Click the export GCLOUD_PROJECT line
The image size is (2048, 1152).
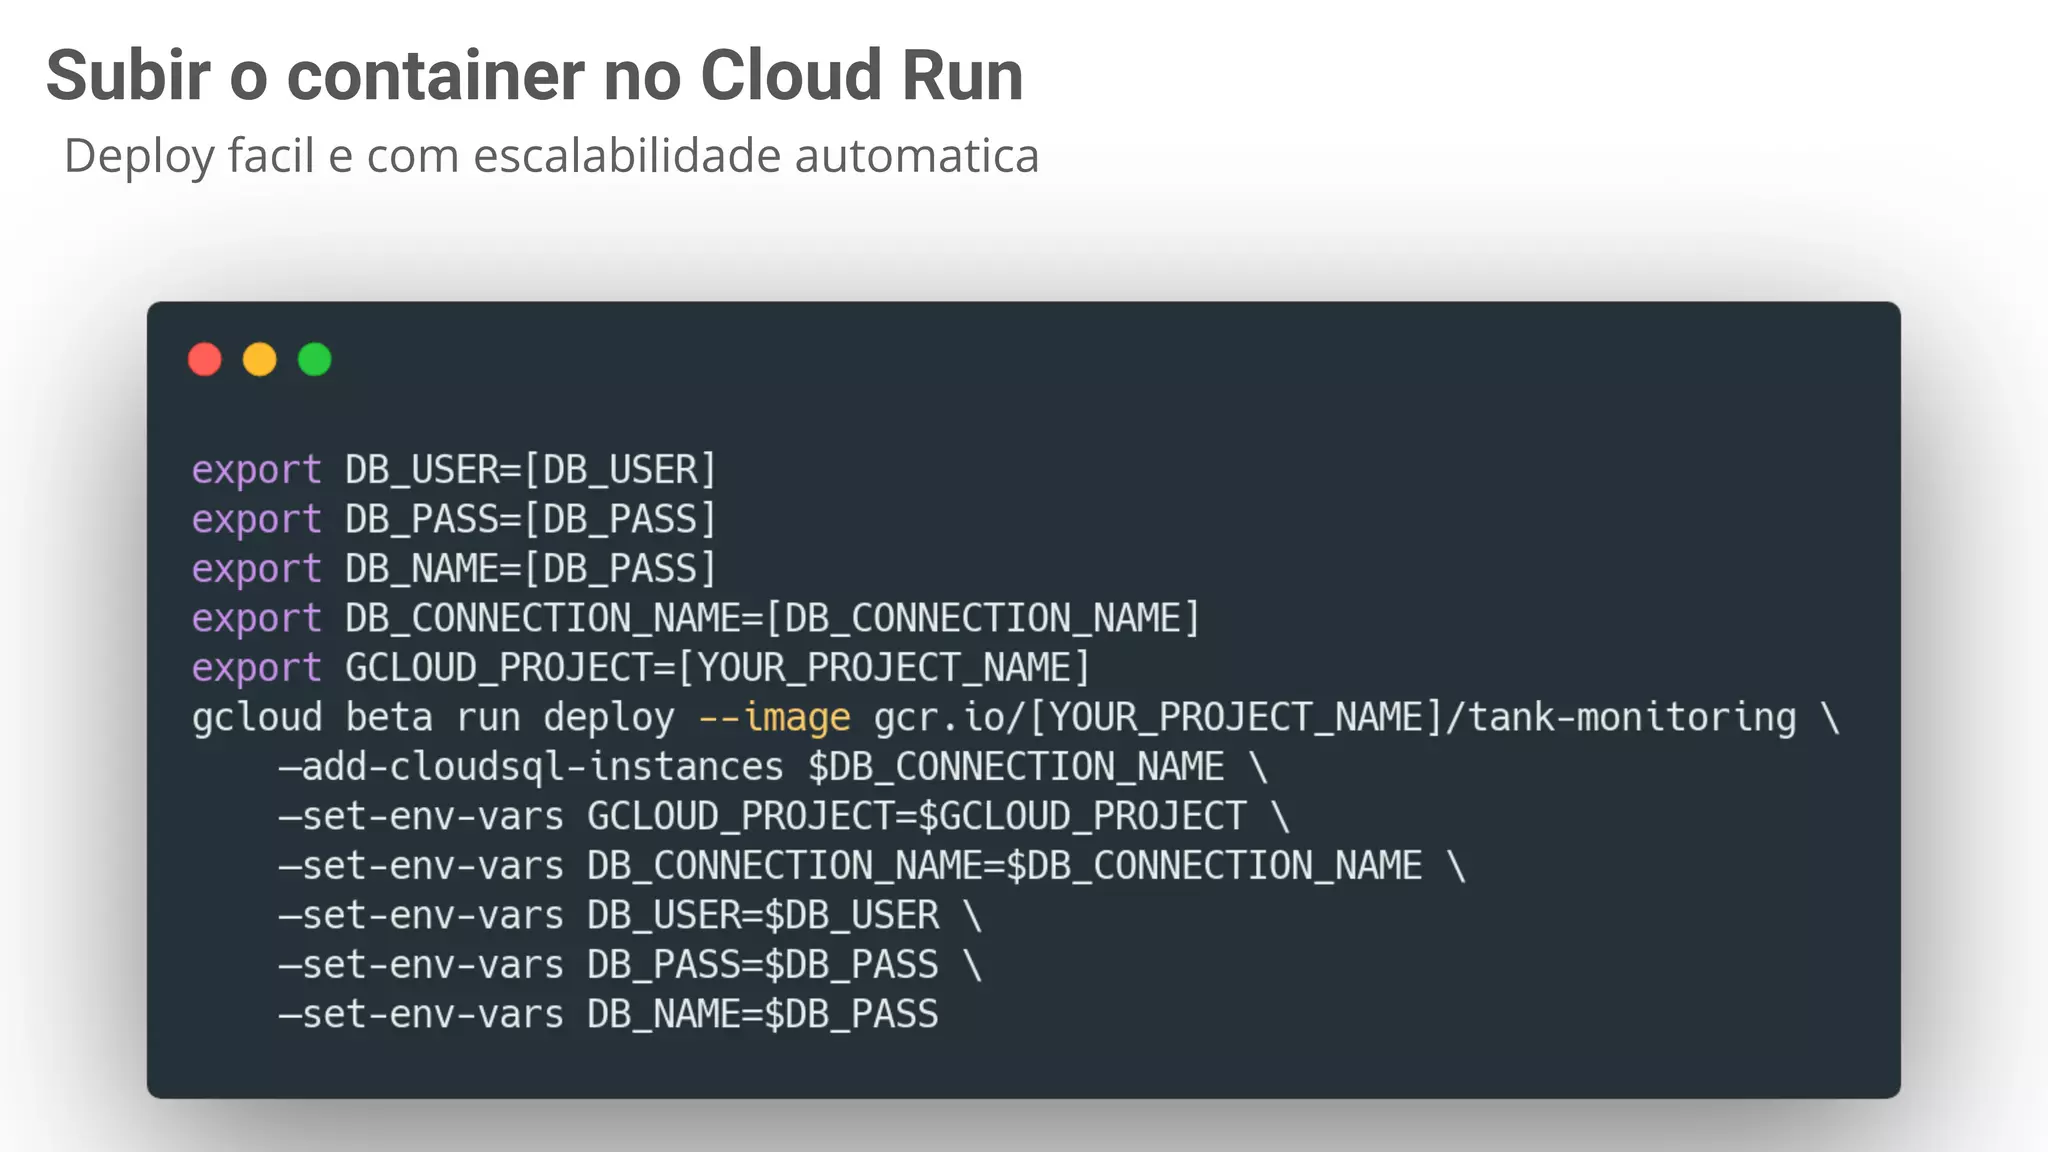coord(641,668)
